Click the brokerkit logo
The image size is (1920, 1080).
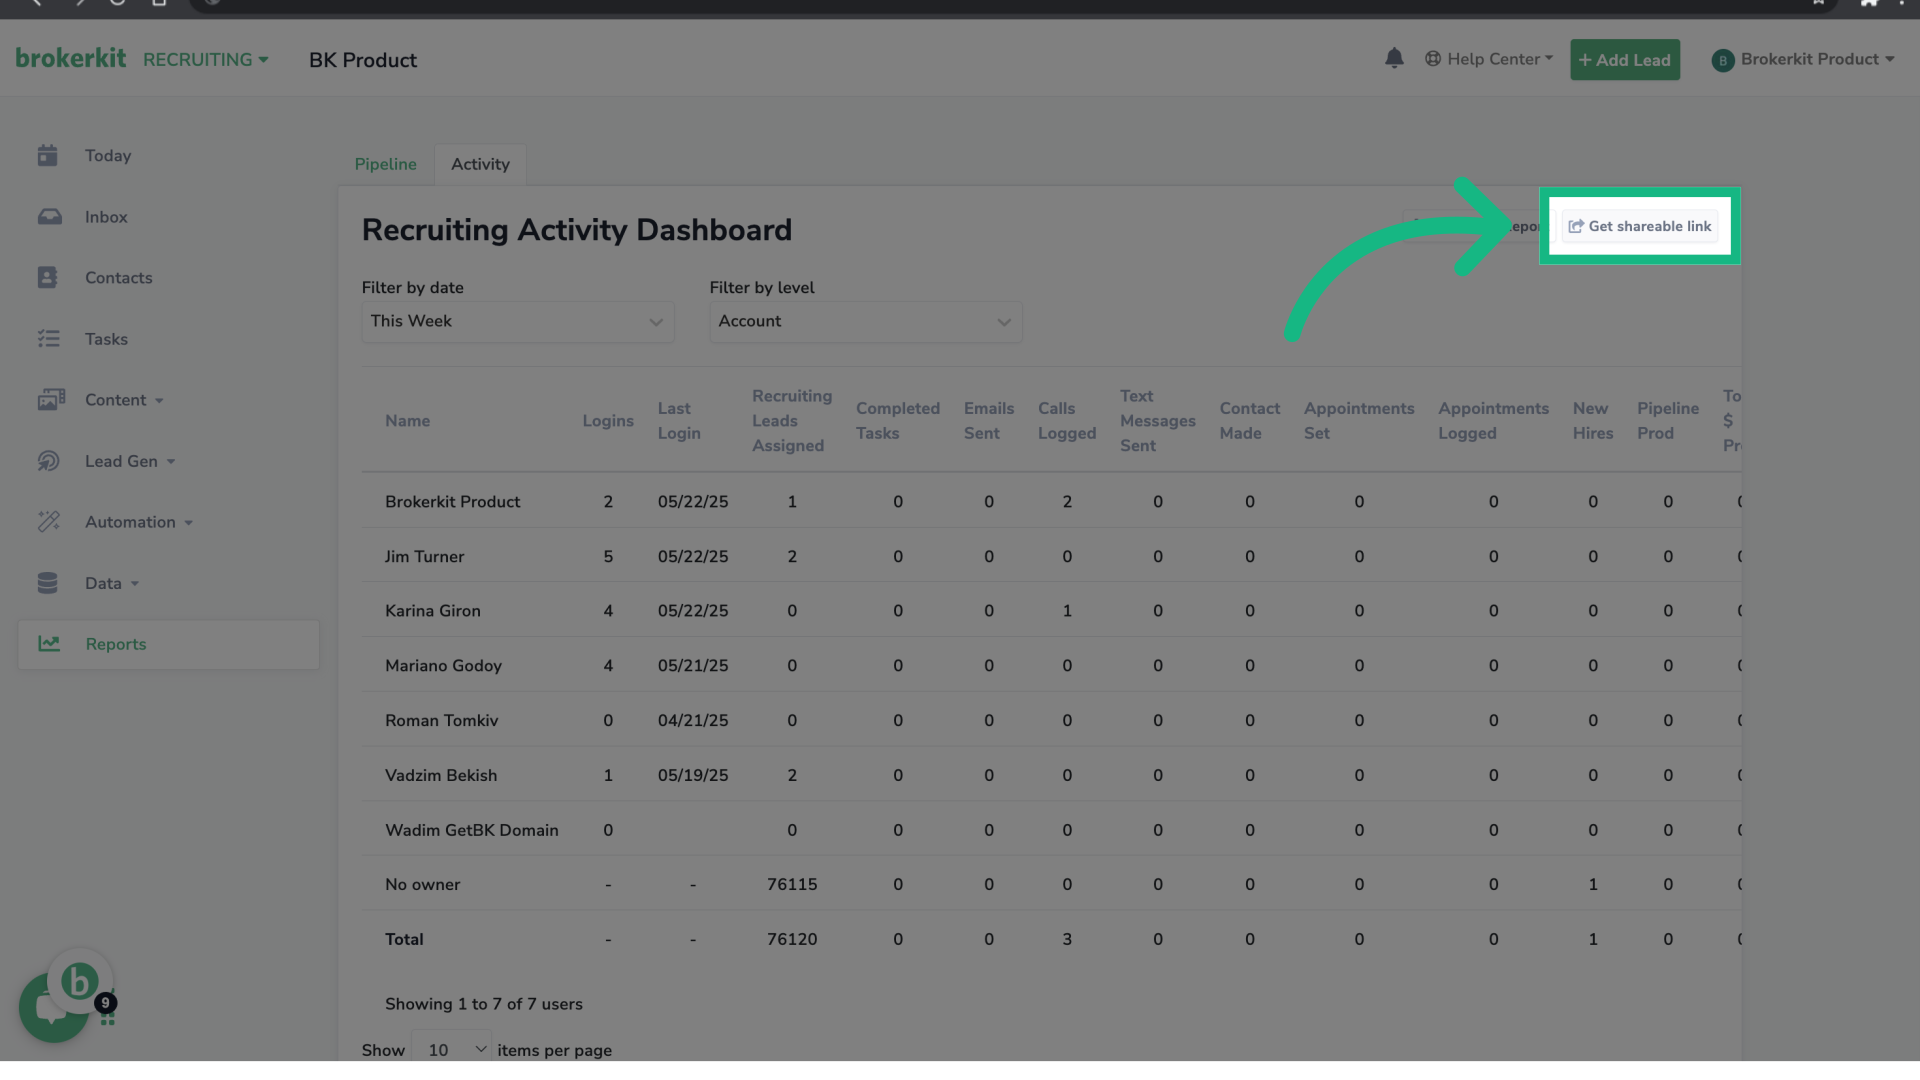coord(71,58)
